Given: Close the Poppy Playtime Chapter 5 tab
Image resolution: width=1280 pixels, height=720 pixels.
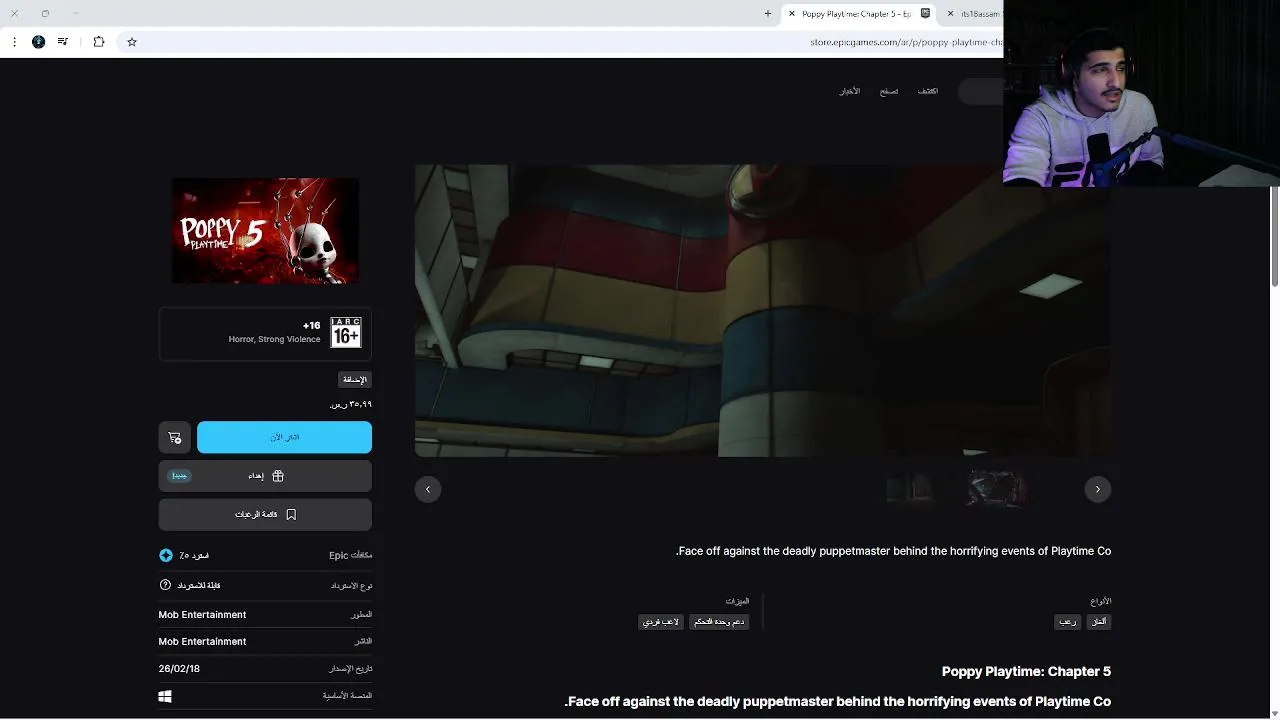Looking at the screenshot, I should pyautogui.click(x=792, y=14).
